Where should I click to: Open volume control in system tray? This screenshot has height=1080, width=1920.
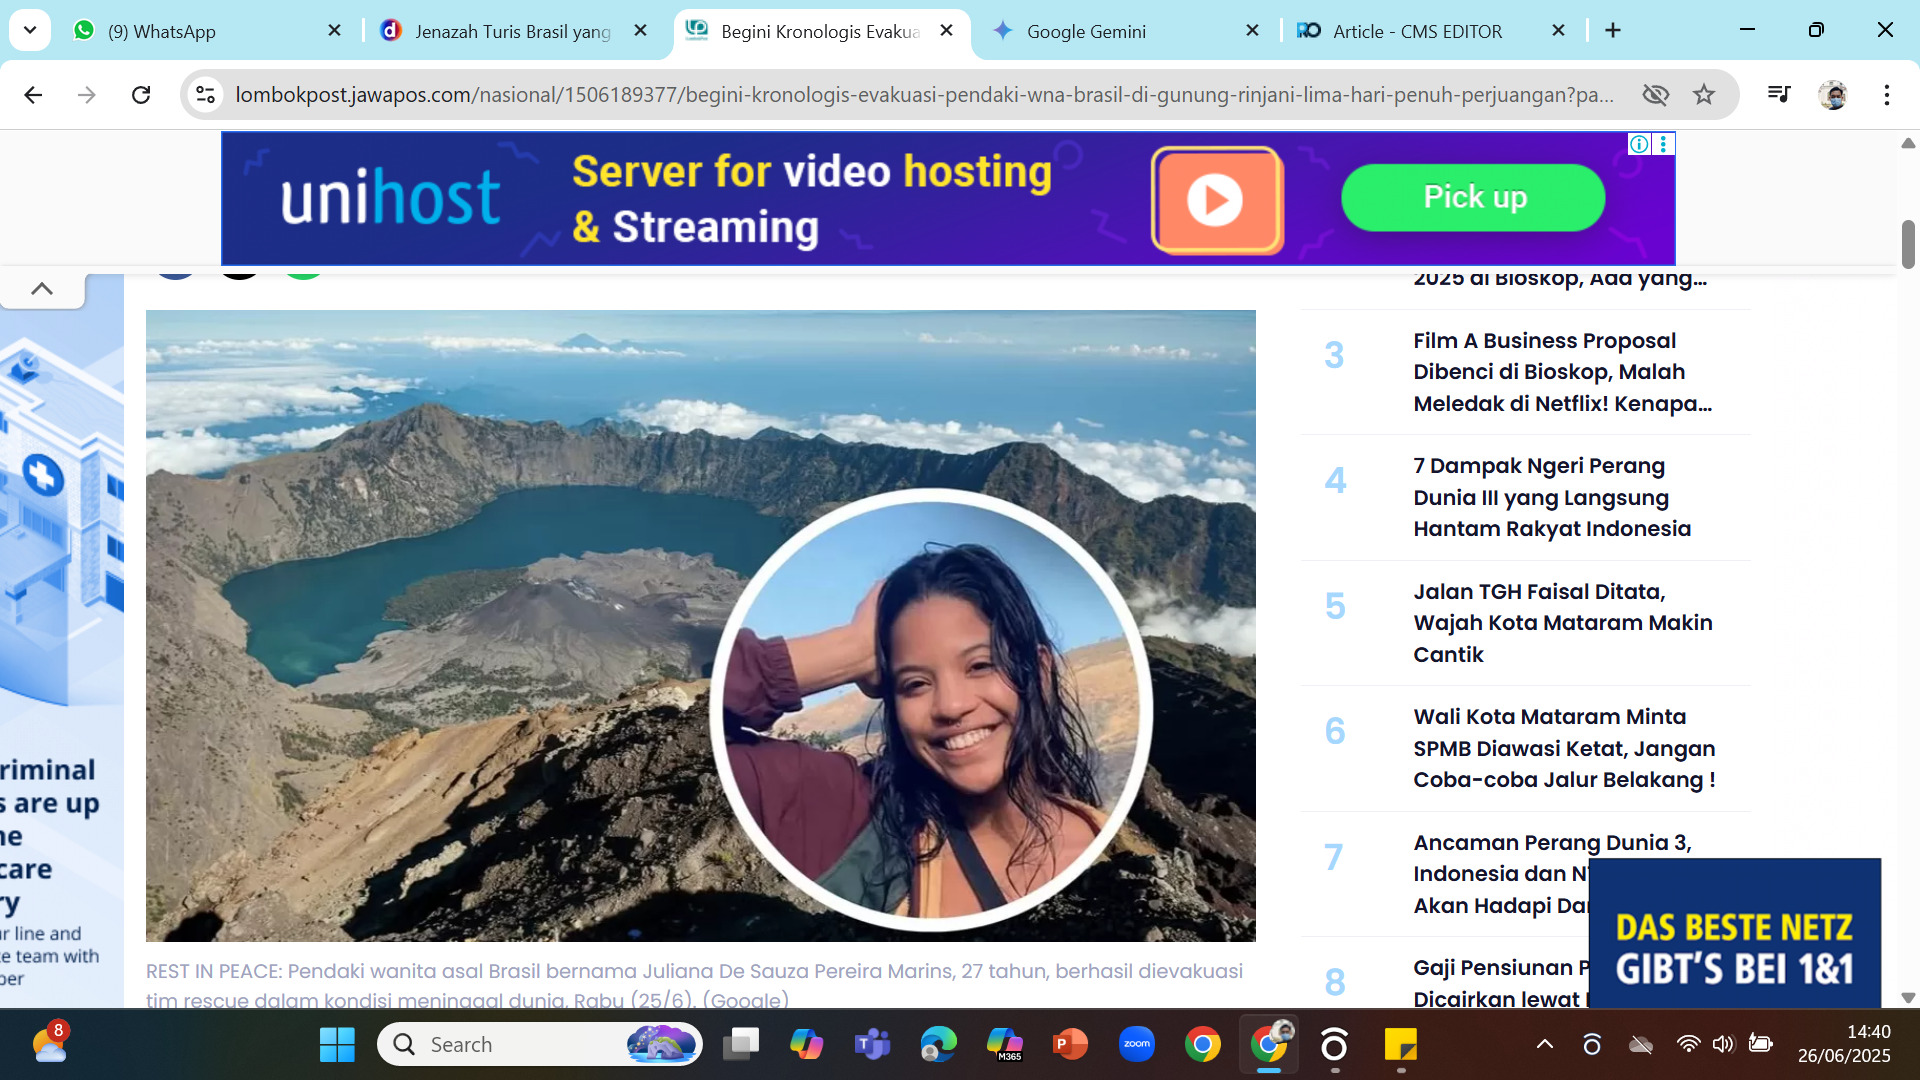pos(1723,1045)
